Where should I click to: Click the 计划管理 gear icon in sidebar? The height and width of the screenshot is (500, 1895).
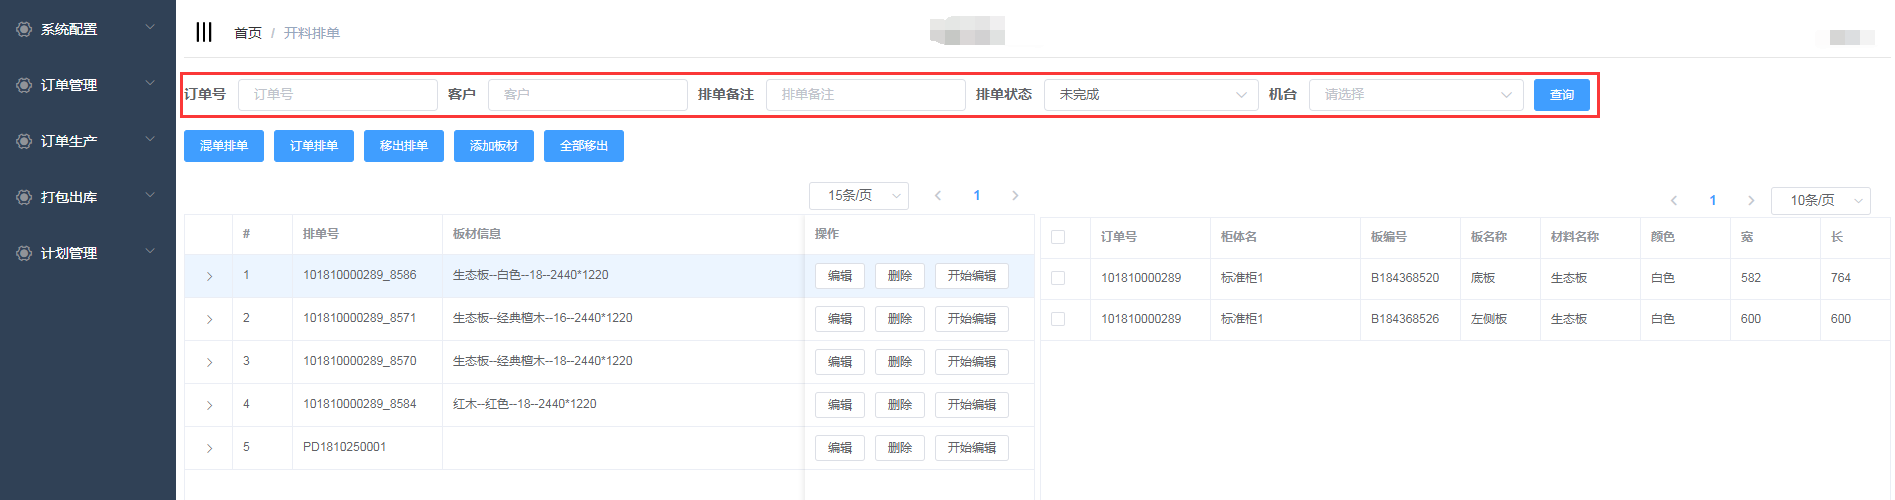[x=24, y=254]
